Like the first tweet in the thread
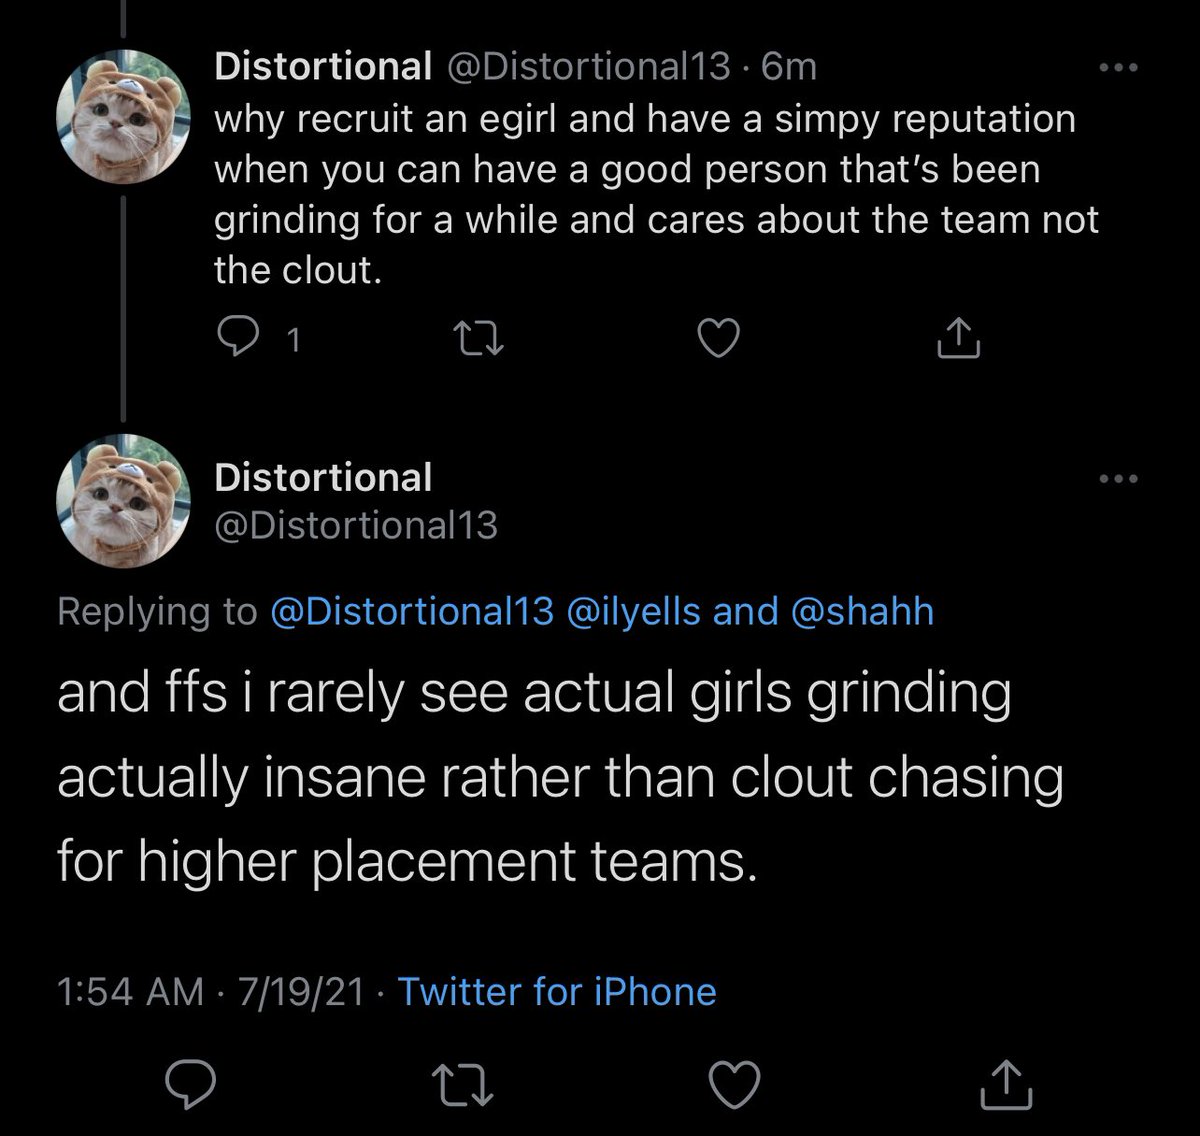This screenshot has width=1200, height=1136. coord(717,340)
